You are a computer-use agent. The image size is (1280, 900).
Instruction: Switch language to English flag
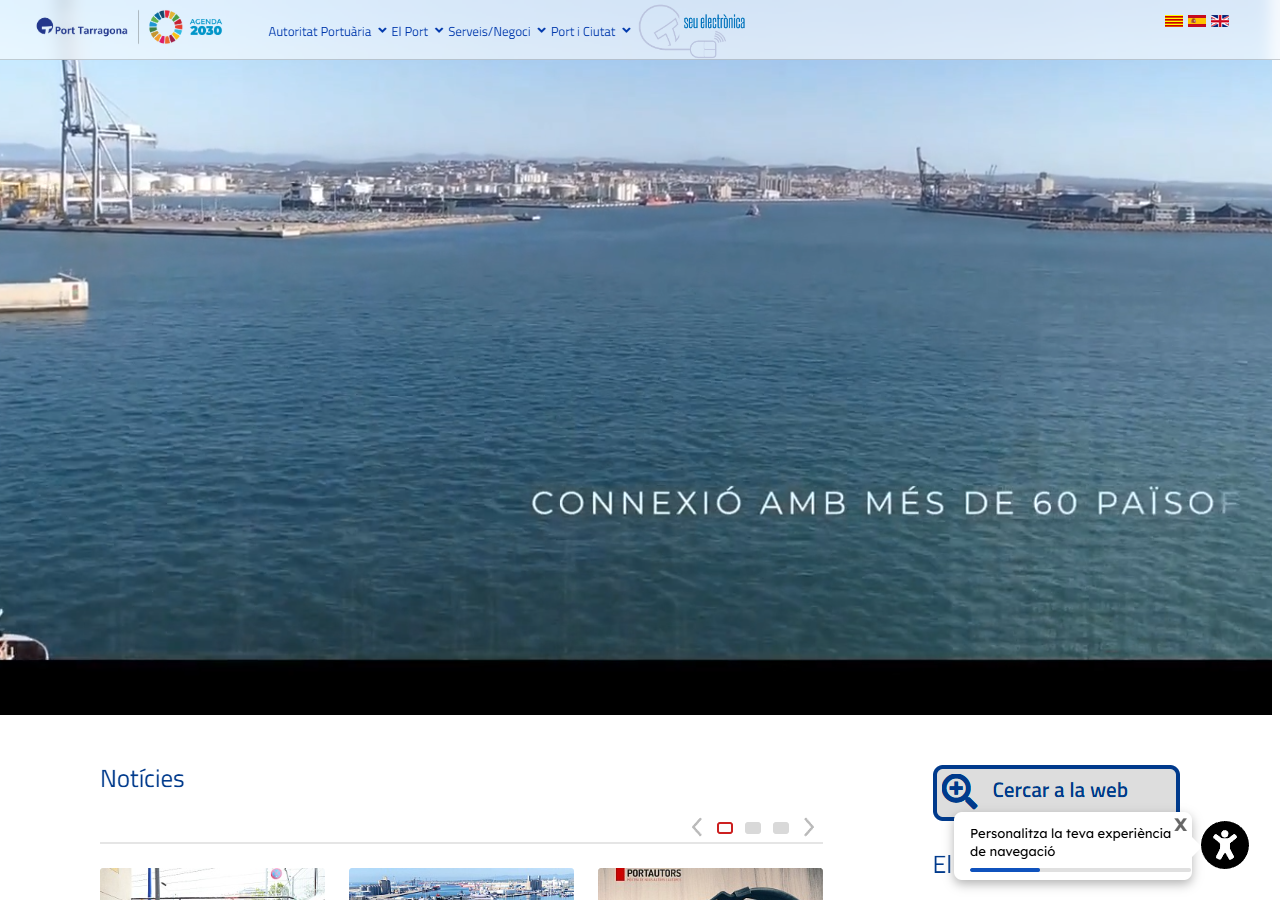point(1220,21)
